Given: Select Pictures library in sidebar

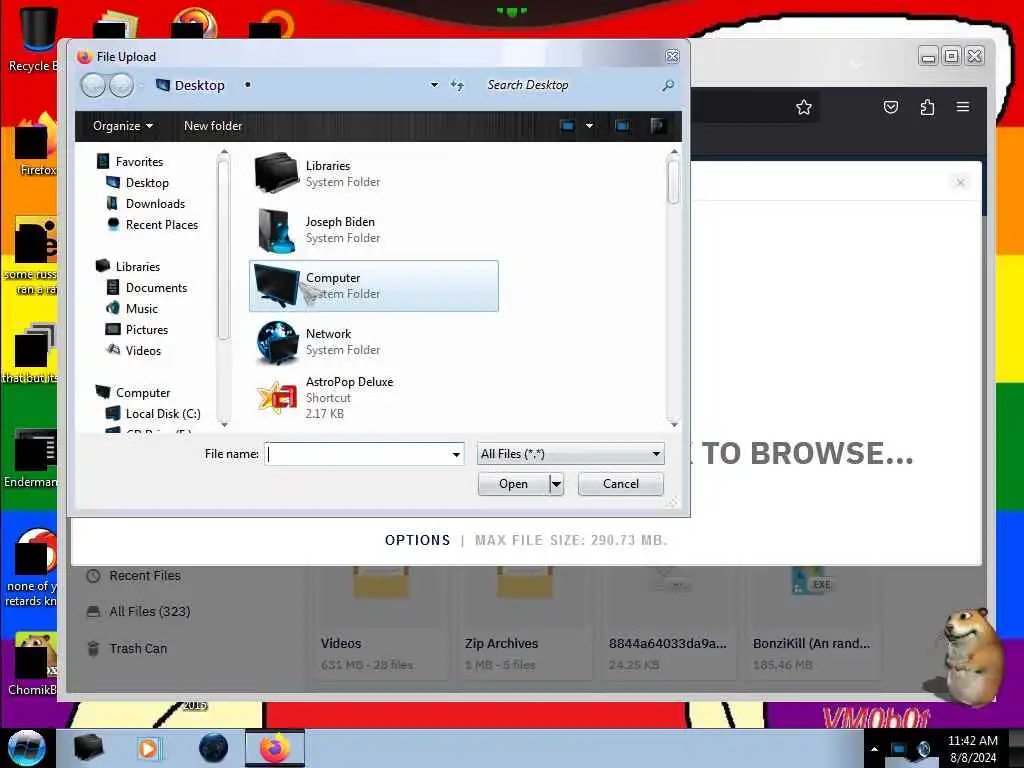Looking at the screenshot, I should (x=136, y=330).
